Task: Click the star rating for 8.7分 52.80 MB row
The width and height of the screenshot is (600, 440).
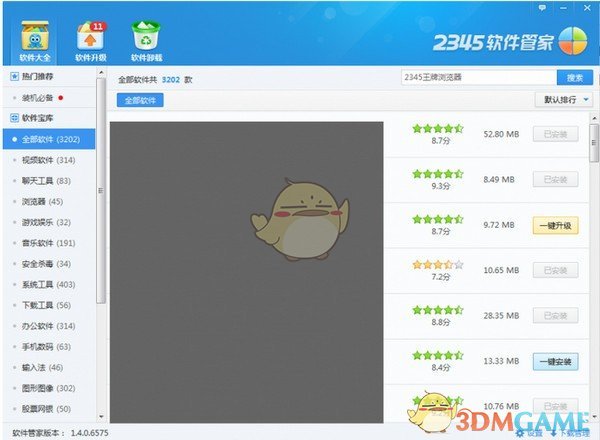Action: coord(438,129)
